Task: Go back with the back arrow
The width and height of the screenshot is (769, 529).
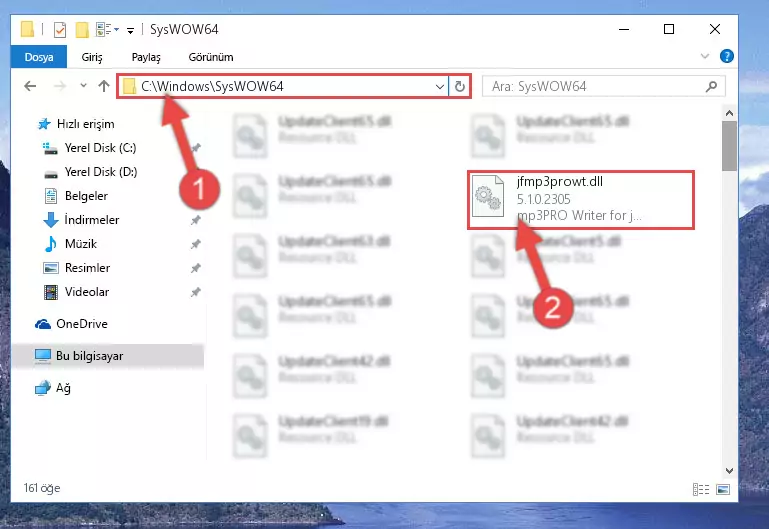Action: point(30,86)
